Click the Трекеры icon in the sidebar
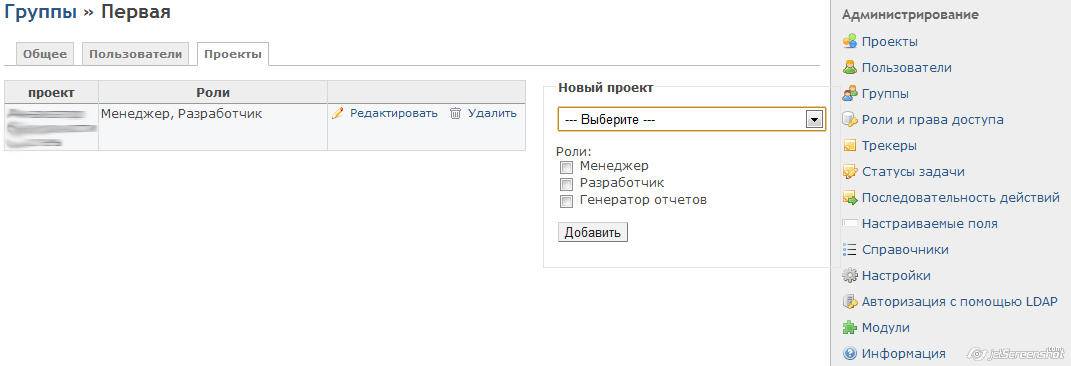Screen dimensions: 1071x366 pyautogui.click(x=850, y=145)
